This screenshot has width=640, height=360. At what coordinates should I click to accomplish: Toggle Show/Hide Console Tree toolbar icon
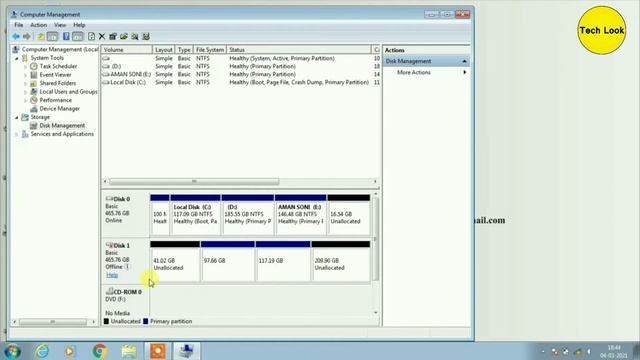[x=53, y=37]
